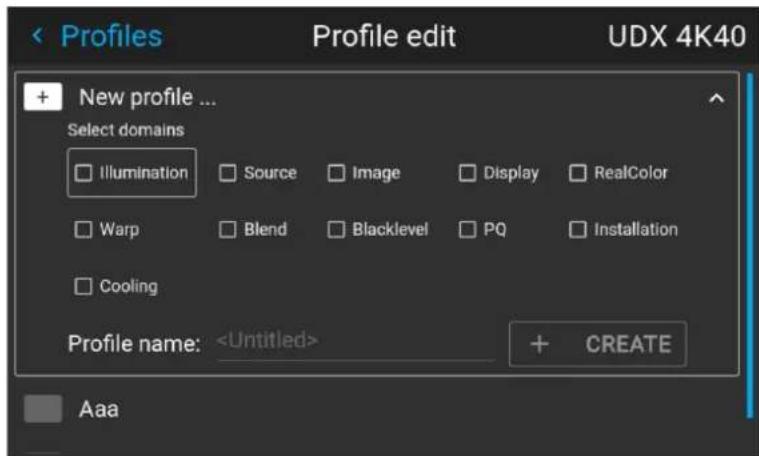Enable the Illumination domain checkbox
Viewport: 759px width, 456px height.
pyautogui.click(x=83, y=173)
